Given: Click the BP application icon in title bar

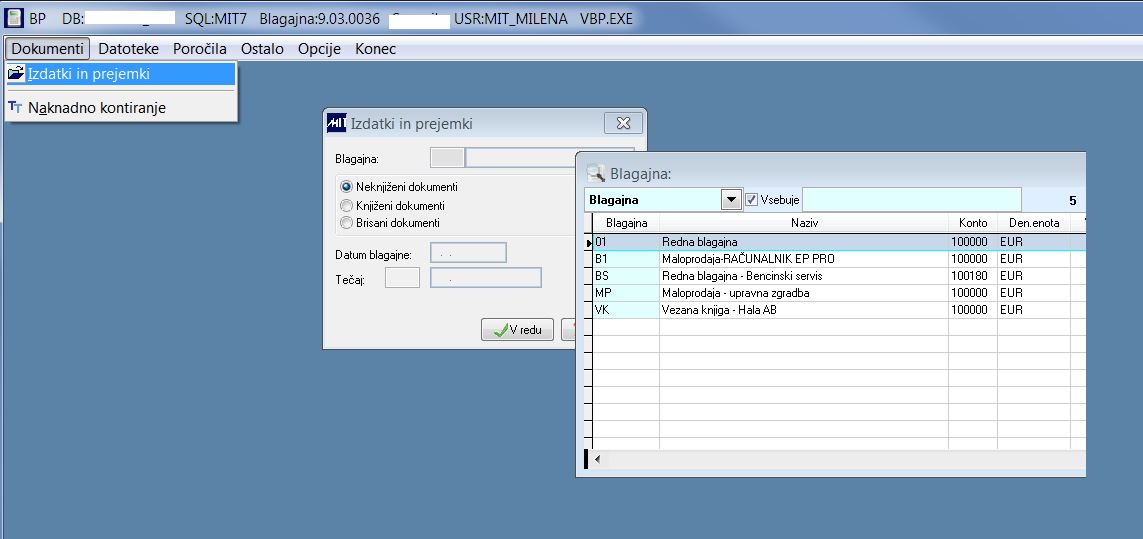Looking at the screenshot, I should (x=14, y=18).
